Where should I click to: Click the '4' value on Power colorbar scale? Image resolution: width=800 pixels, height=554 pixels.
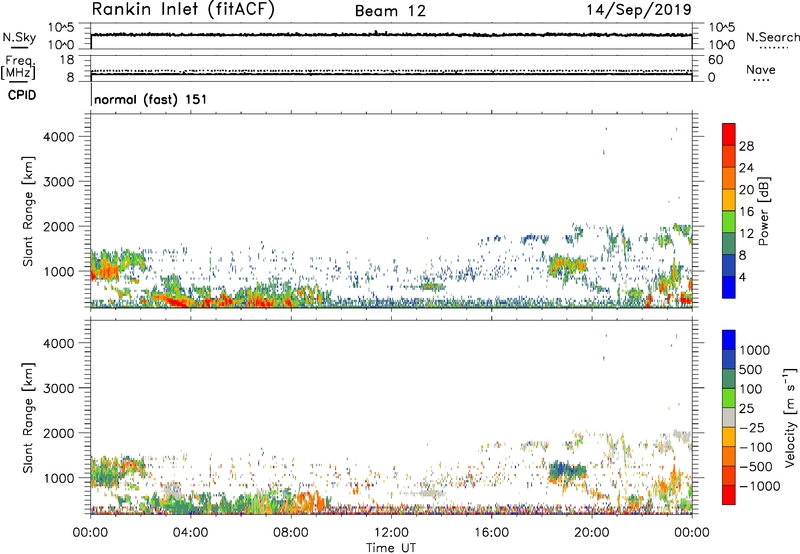tap(742, 277)
